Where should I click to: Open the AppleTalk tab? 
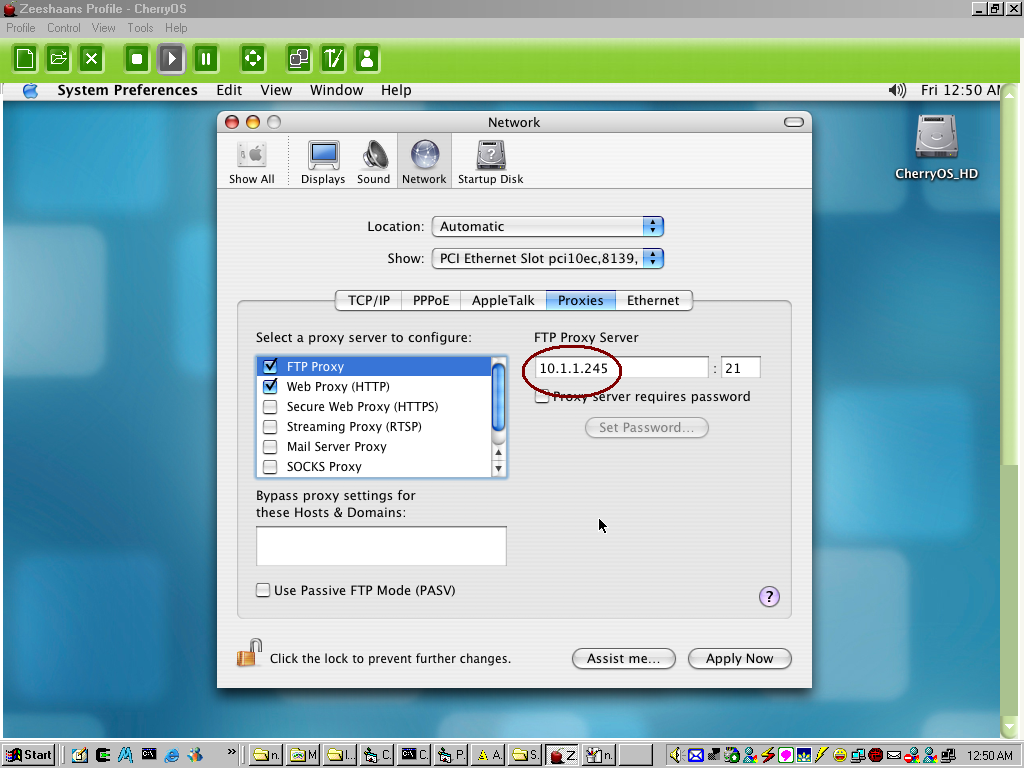click(504, 300)
